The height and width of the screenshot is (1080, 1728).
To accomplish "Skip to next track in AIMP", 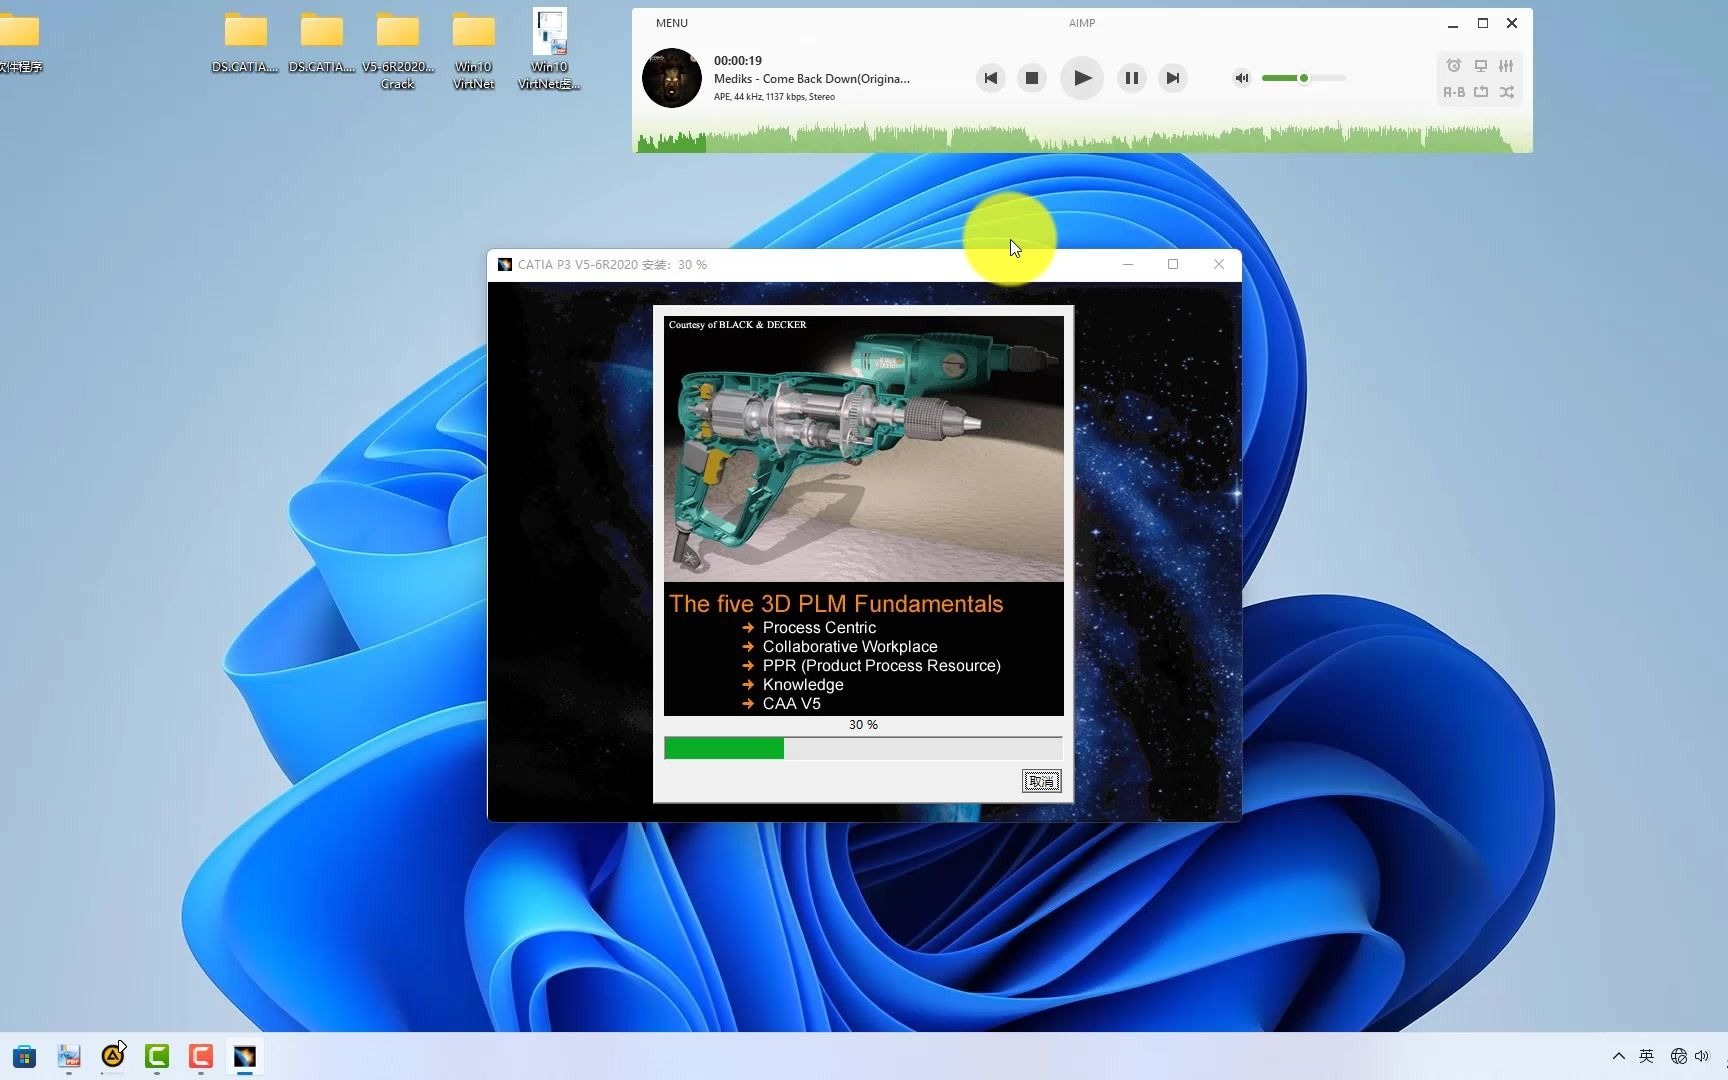I will coord(1173,78).
